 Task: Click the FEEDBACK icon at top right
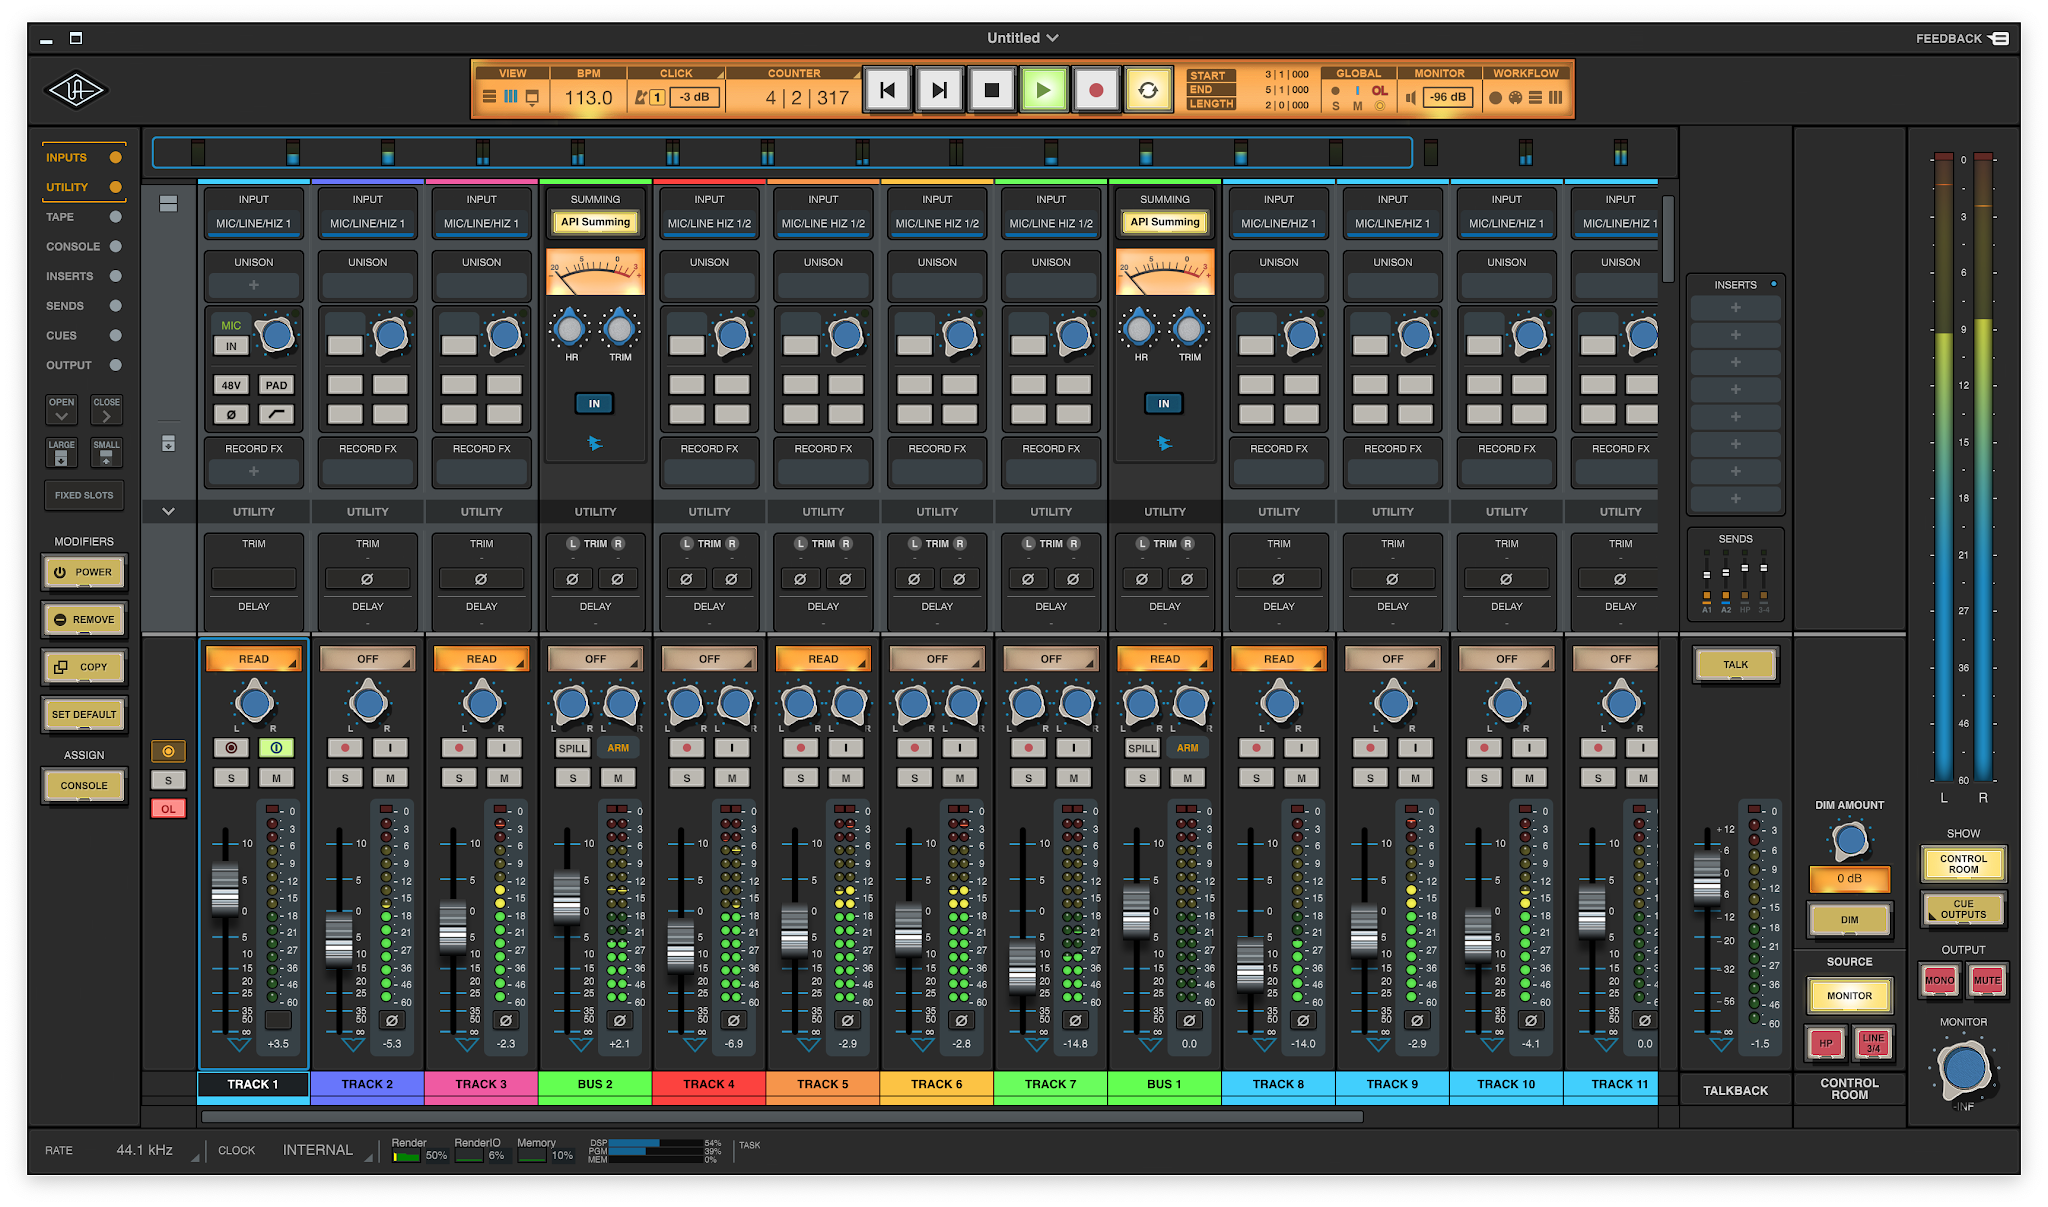pyautogui.click(x=1999, y=38)
